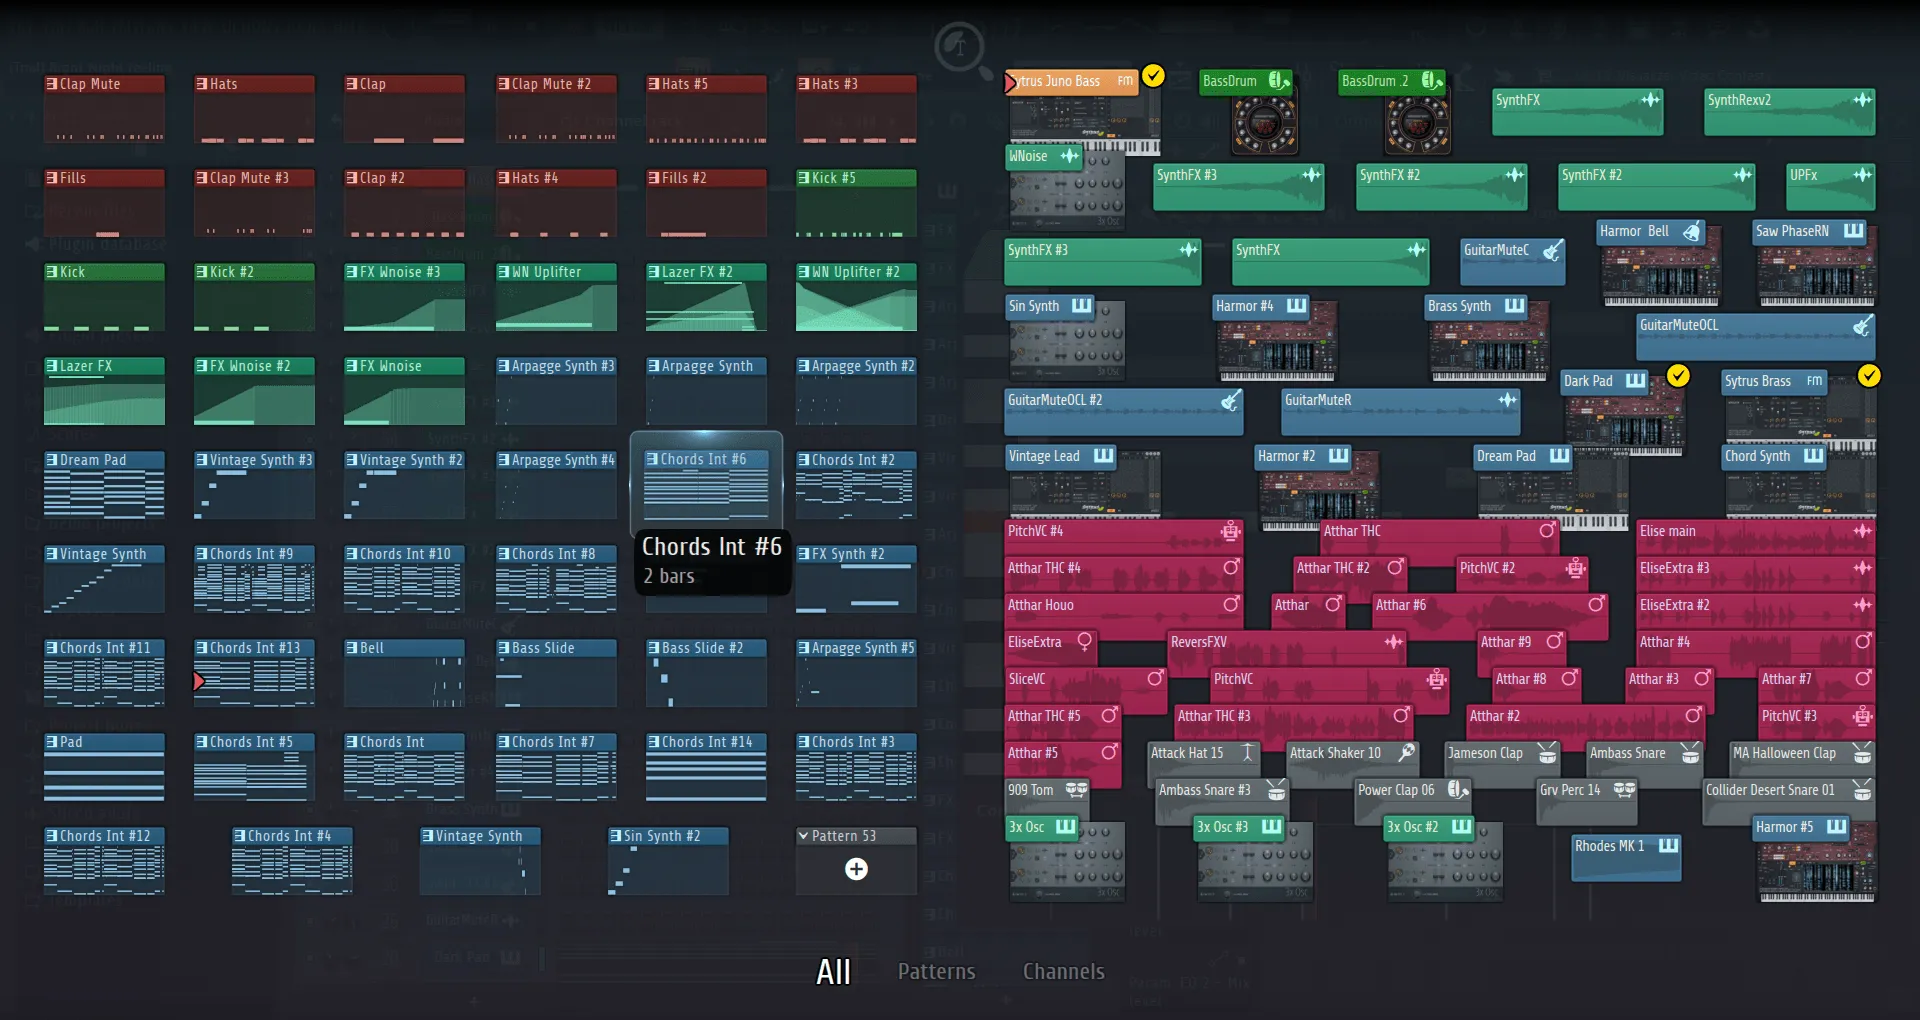Click the robot pitch icon on PitchVC #3
This screenshot has width=1920, height=1020.
(x=1862, y=716)
